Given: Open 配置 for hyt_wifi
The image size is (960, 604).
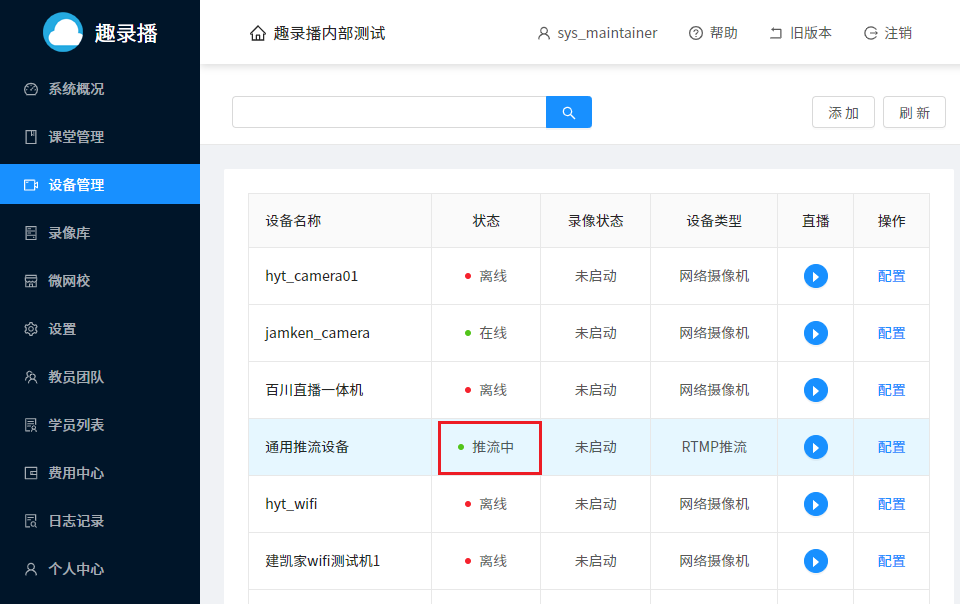Looking at the screenshot, I should tap(891, 504).
